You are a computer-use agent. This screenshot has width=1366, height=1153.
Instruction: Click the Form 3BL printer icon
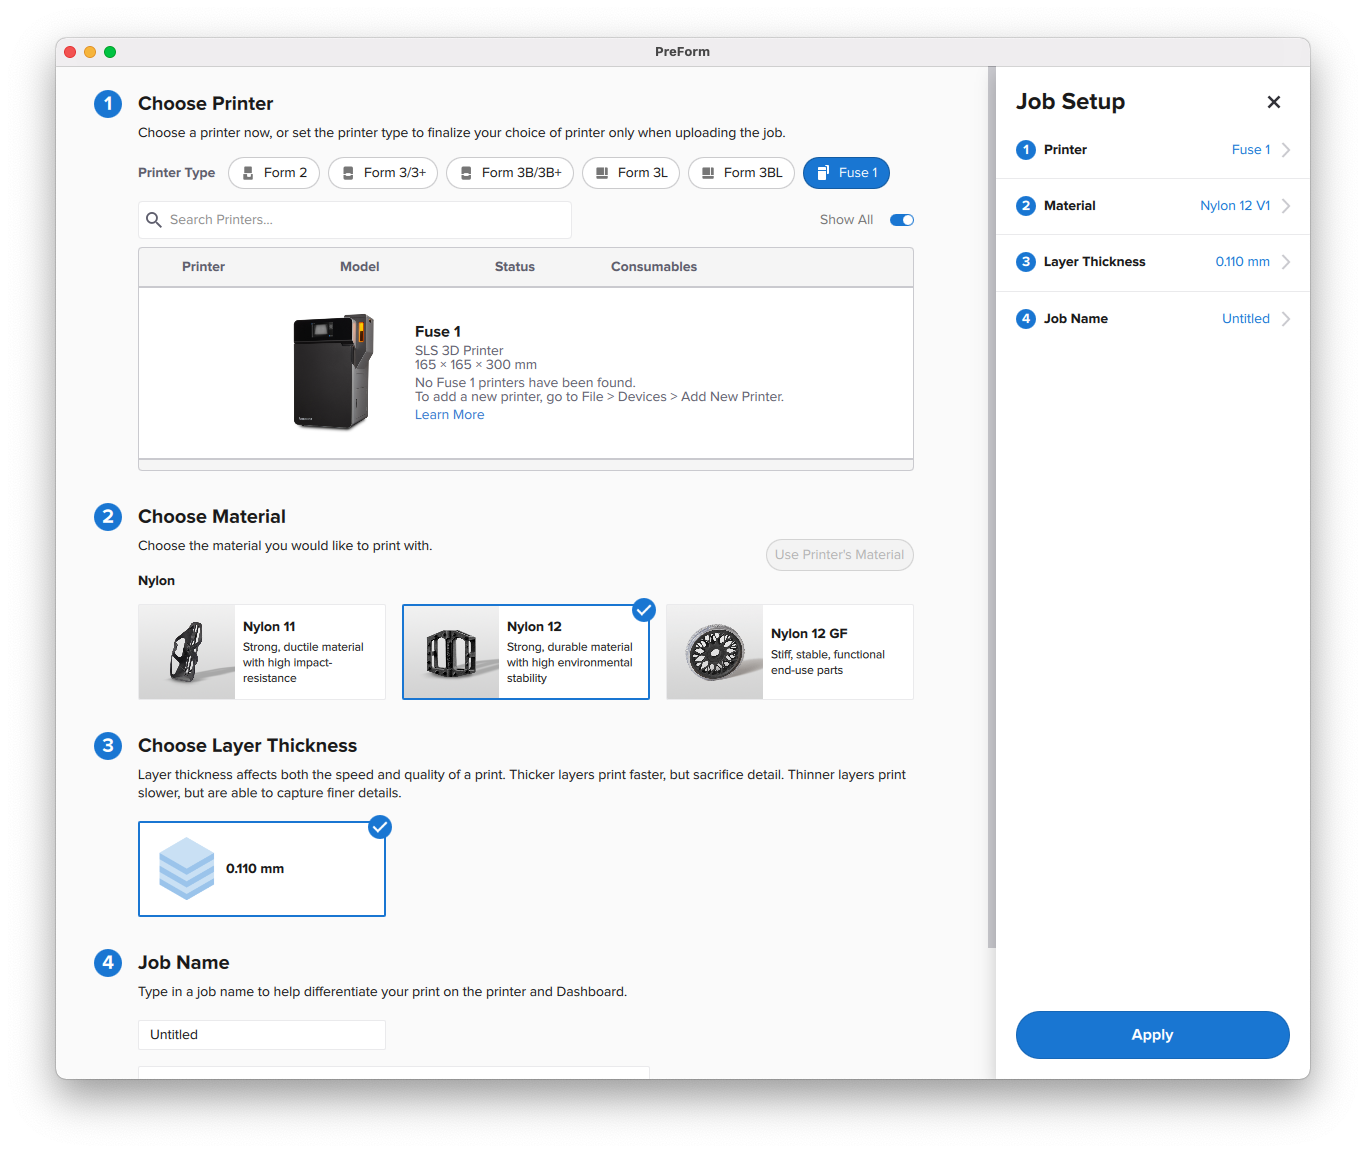click(708, 173)
